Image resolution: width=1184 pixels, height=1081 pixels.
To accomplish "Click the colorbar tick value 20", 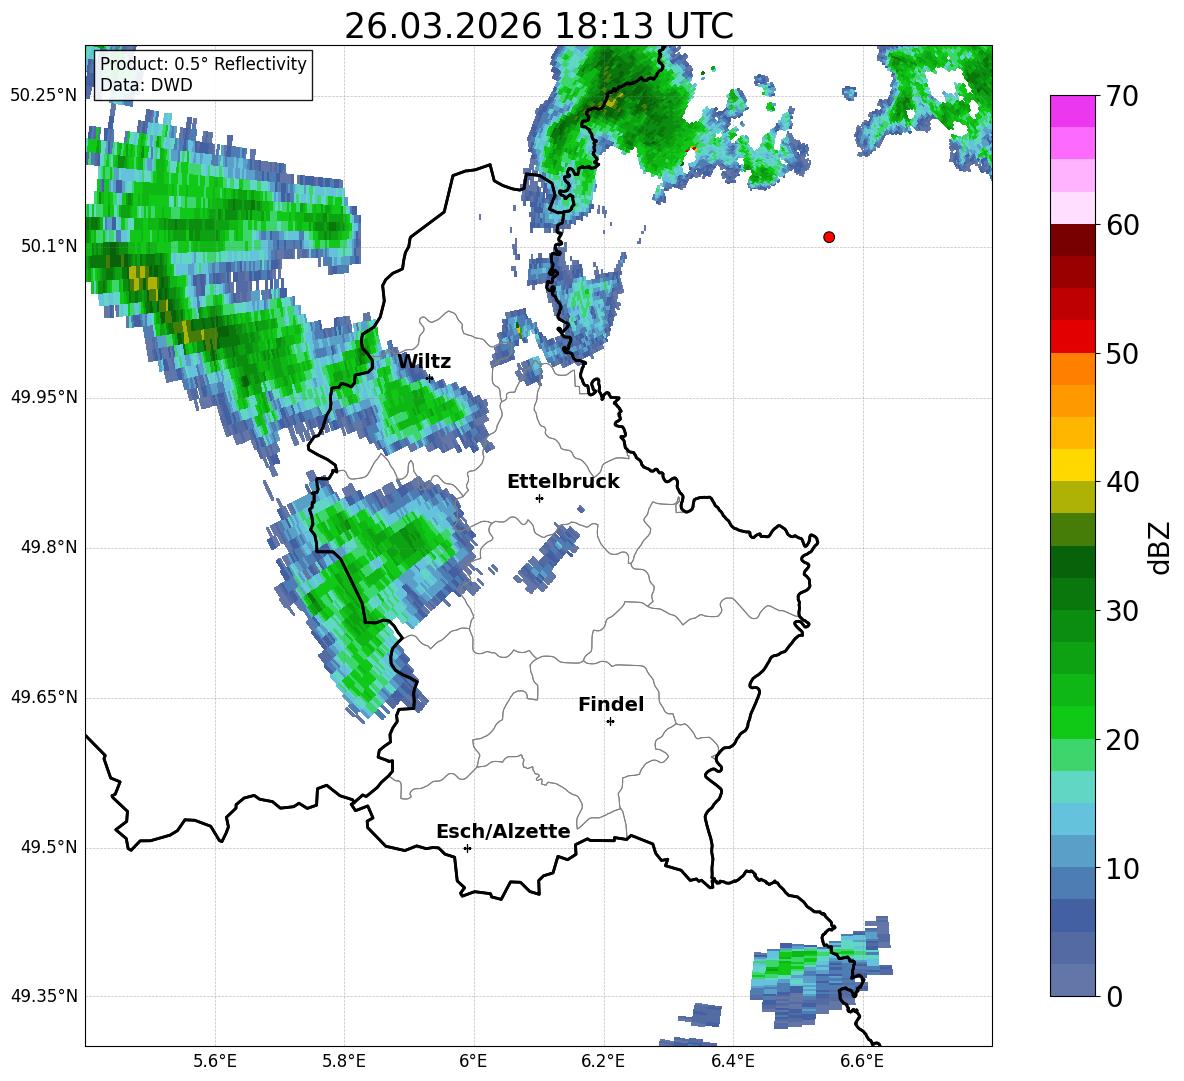I will click(x=1122, y=740).
